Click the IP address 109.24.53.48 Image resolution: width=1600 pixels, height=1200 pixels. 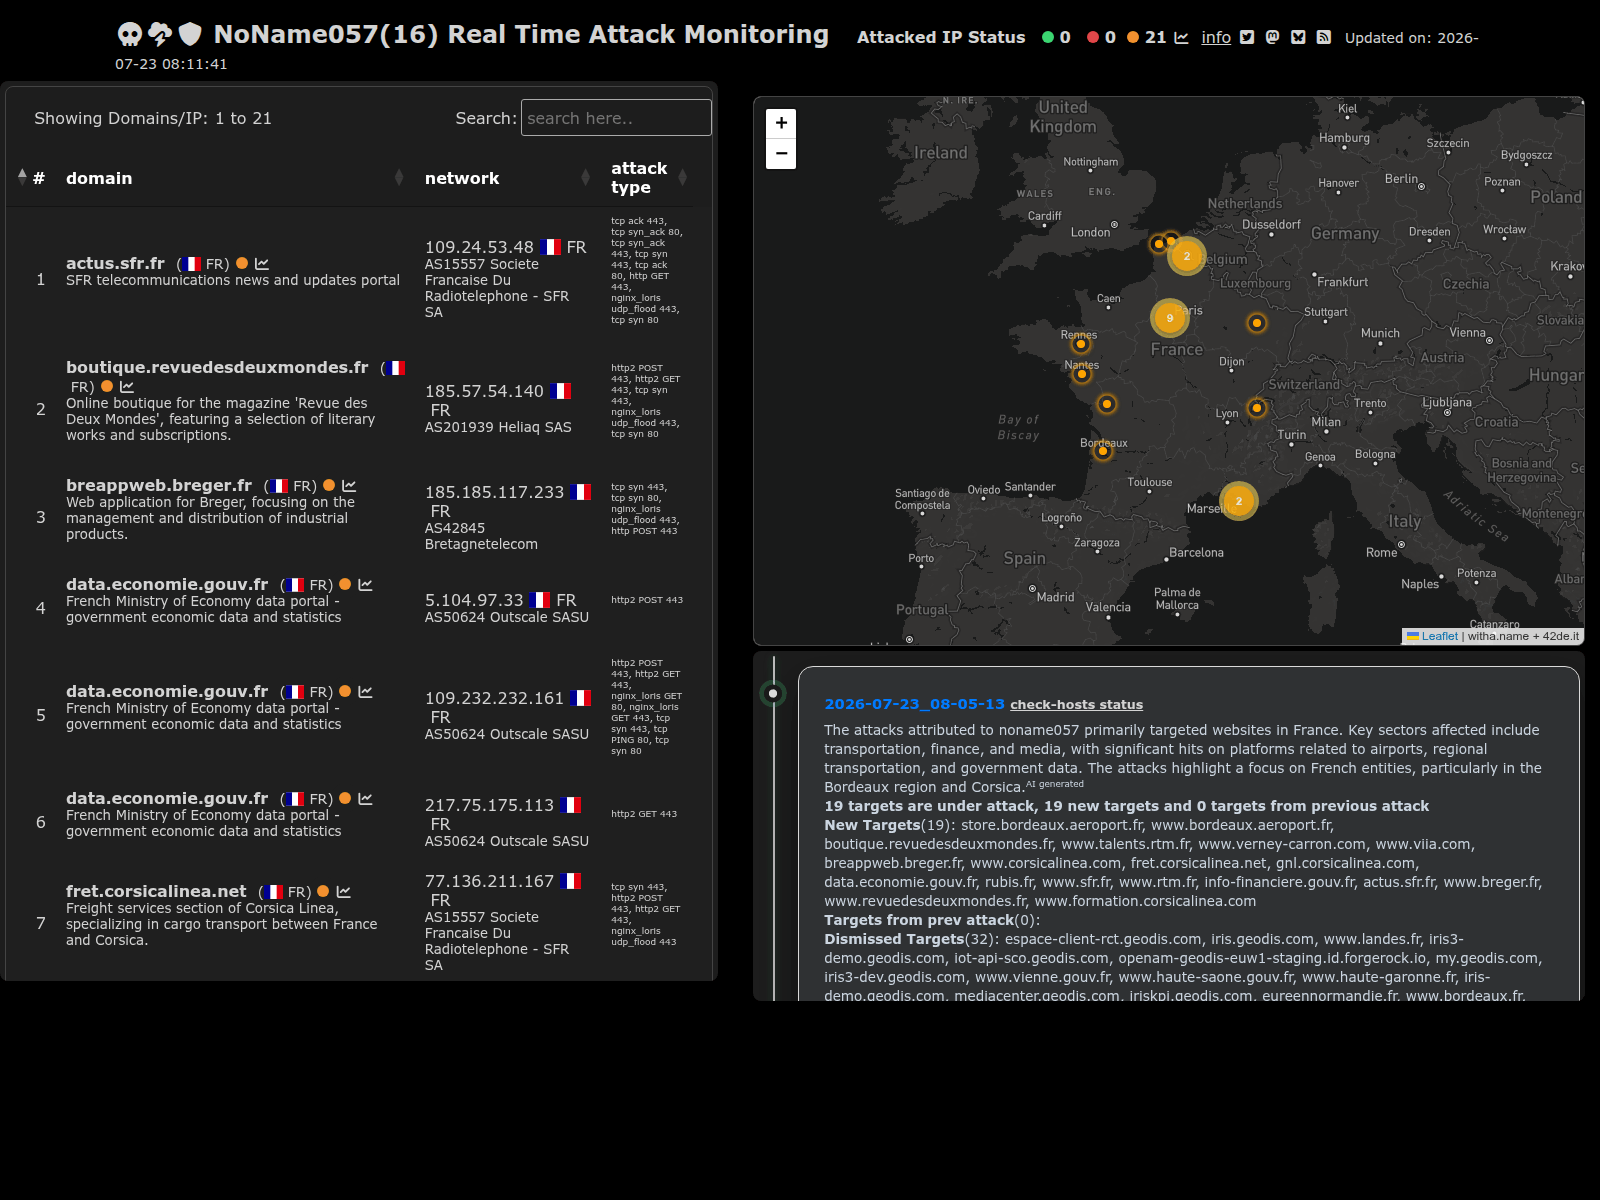479,247
